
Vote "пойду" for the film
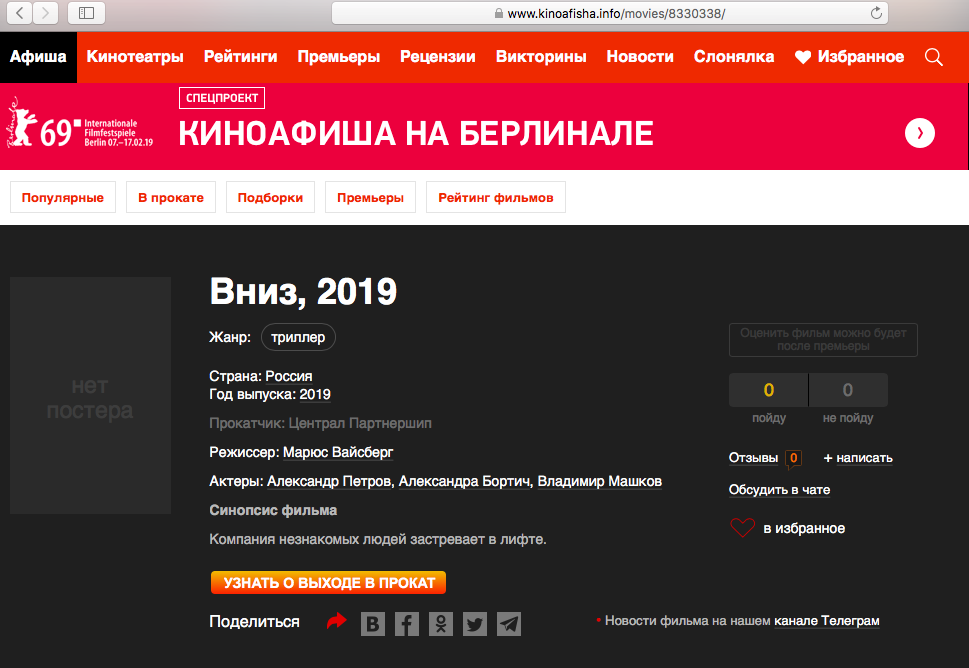[x=768, y=390]
